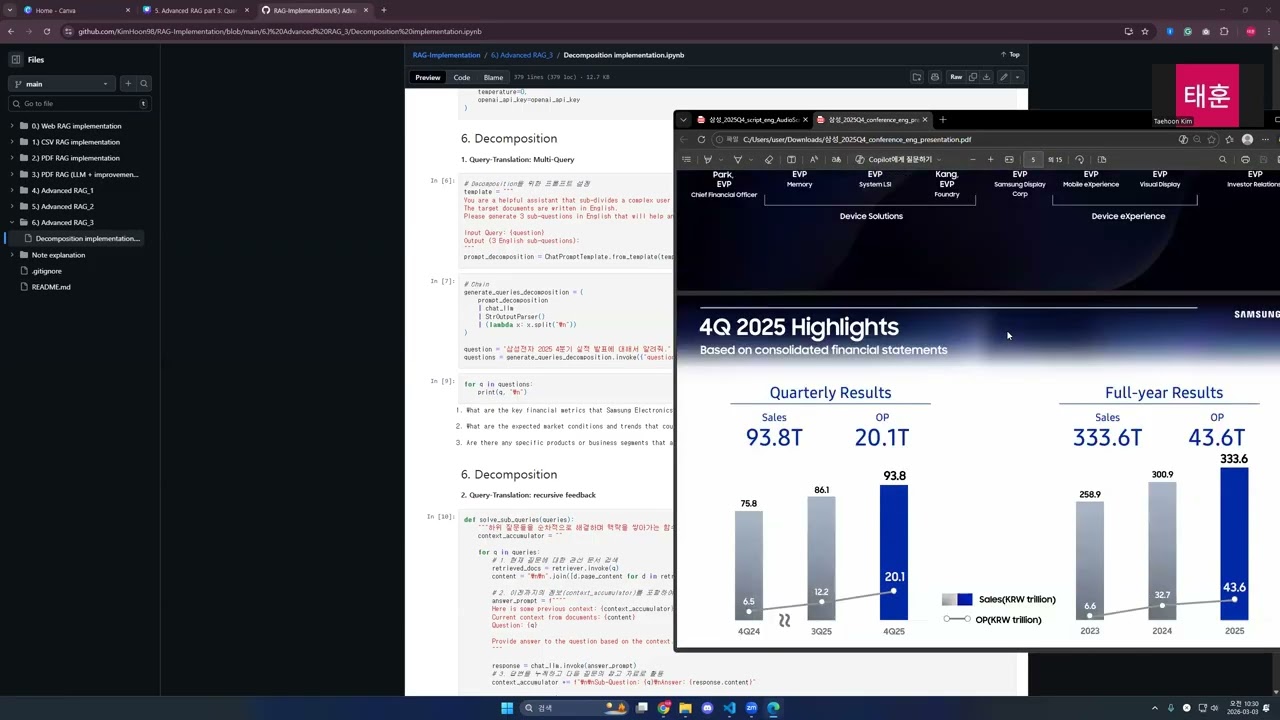Expand the 'Note explanation' folder
Screen dimensions: 1280x720
click(12, 255)
